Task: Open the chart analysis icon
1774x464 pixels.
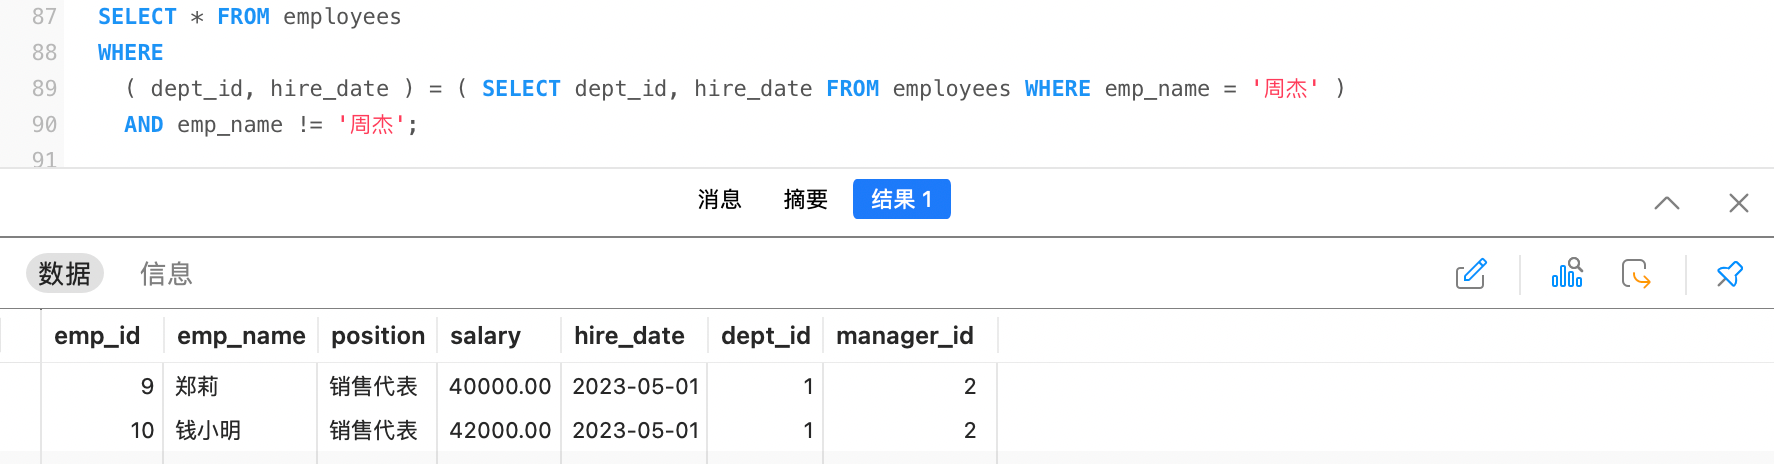Action: click(x=1567, y=273)
